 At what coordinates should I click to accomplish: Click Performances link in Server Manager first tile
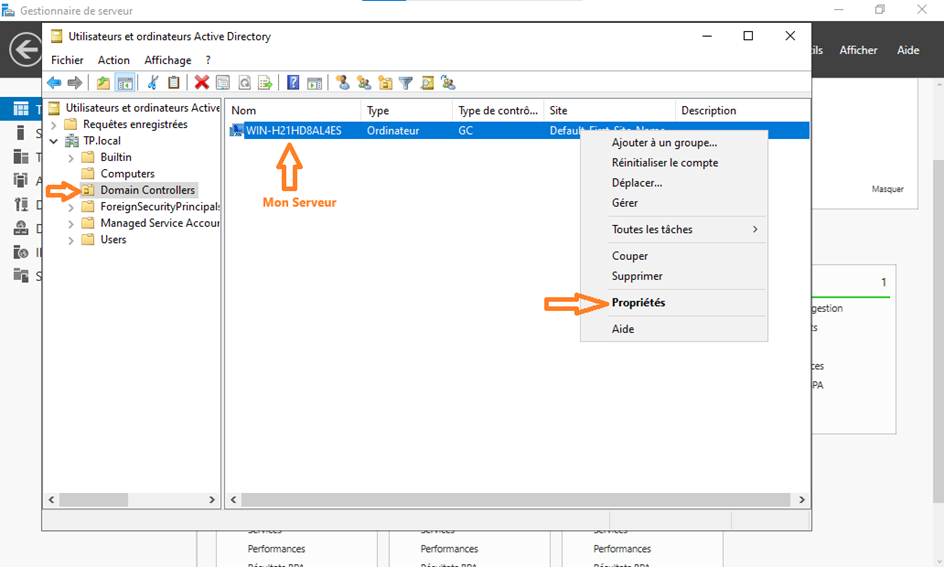[276, 549]
